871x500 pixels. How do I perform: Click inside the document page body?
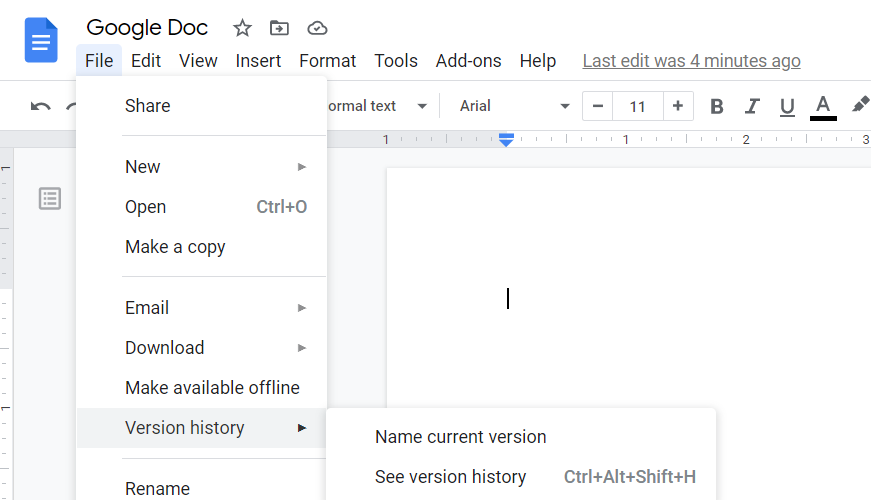click(628, 289)
